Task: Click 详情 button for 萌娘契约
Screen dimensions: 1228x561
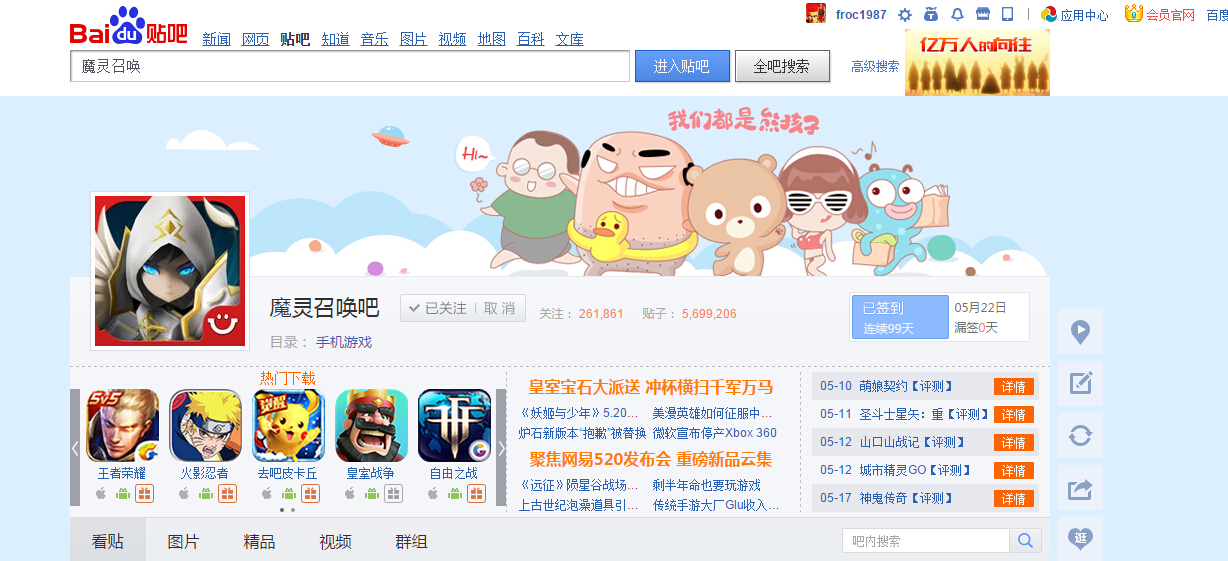Action: tap(1013, 386)
